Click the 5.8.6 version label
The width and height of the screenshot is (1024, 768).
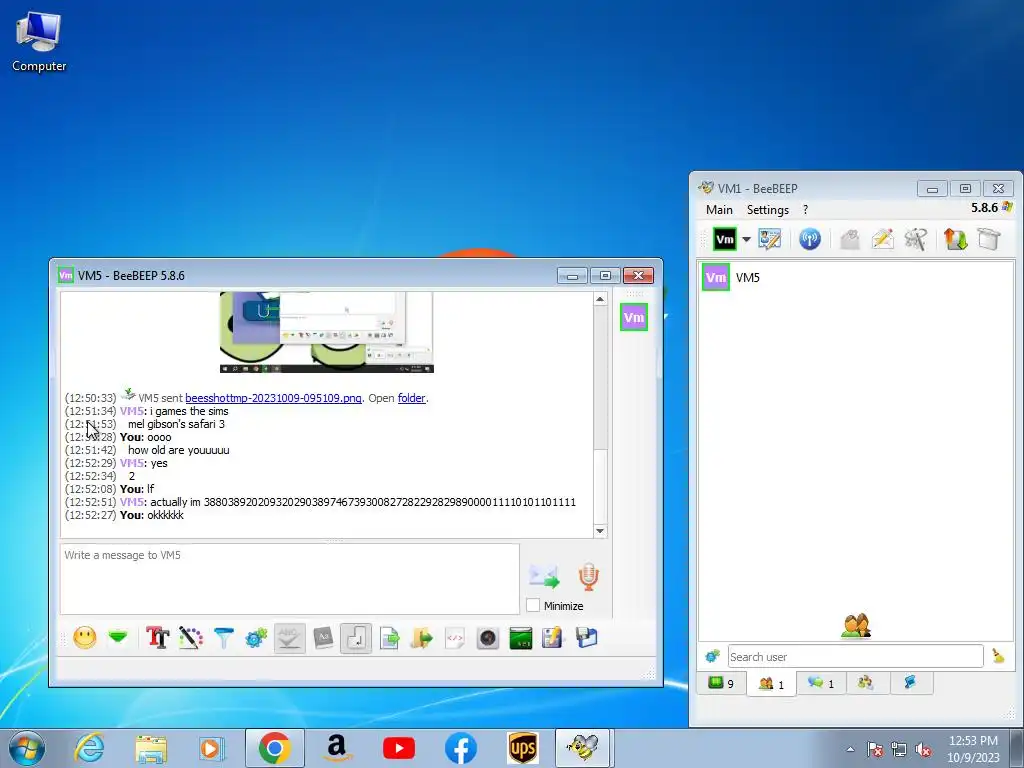point(984,208)
